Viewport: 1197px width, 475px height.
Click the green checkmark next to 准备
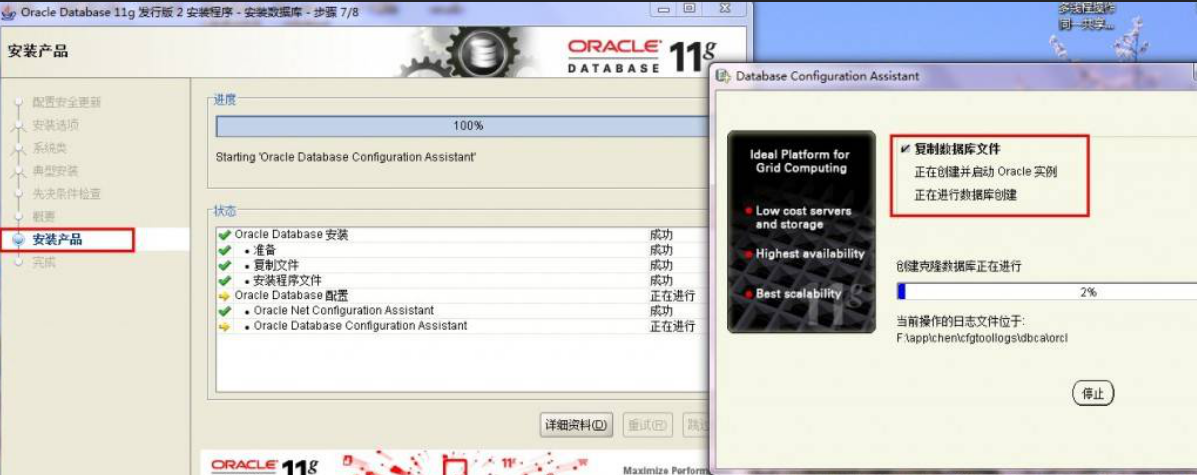tap(224, 250)
